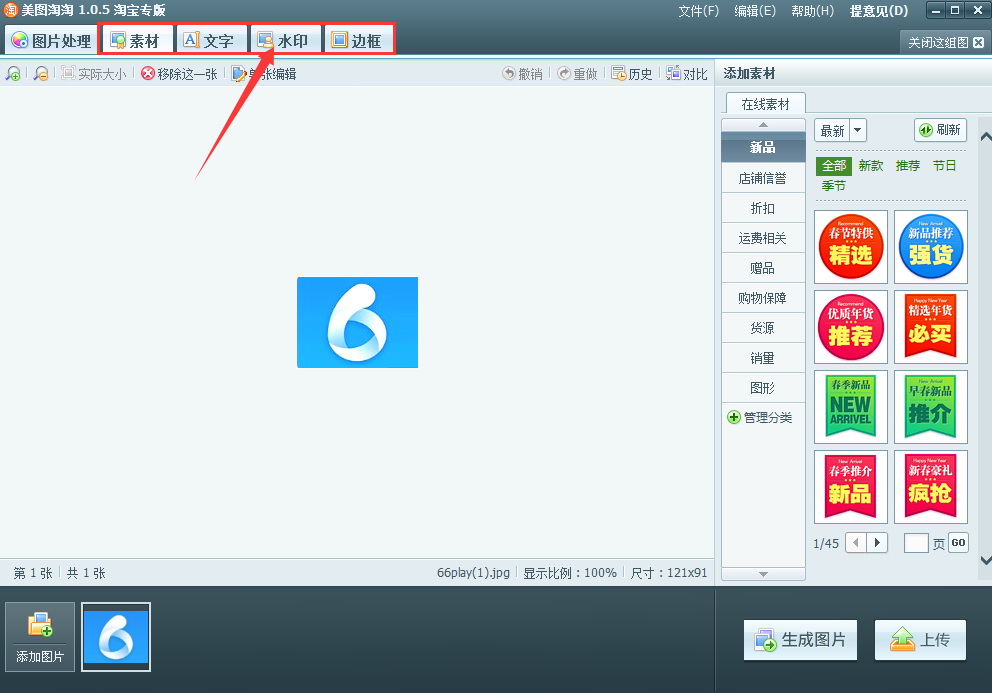The width and height of the screenshot is (992, 693).
Task: Select the 货源 category
Action: (763, 328)
